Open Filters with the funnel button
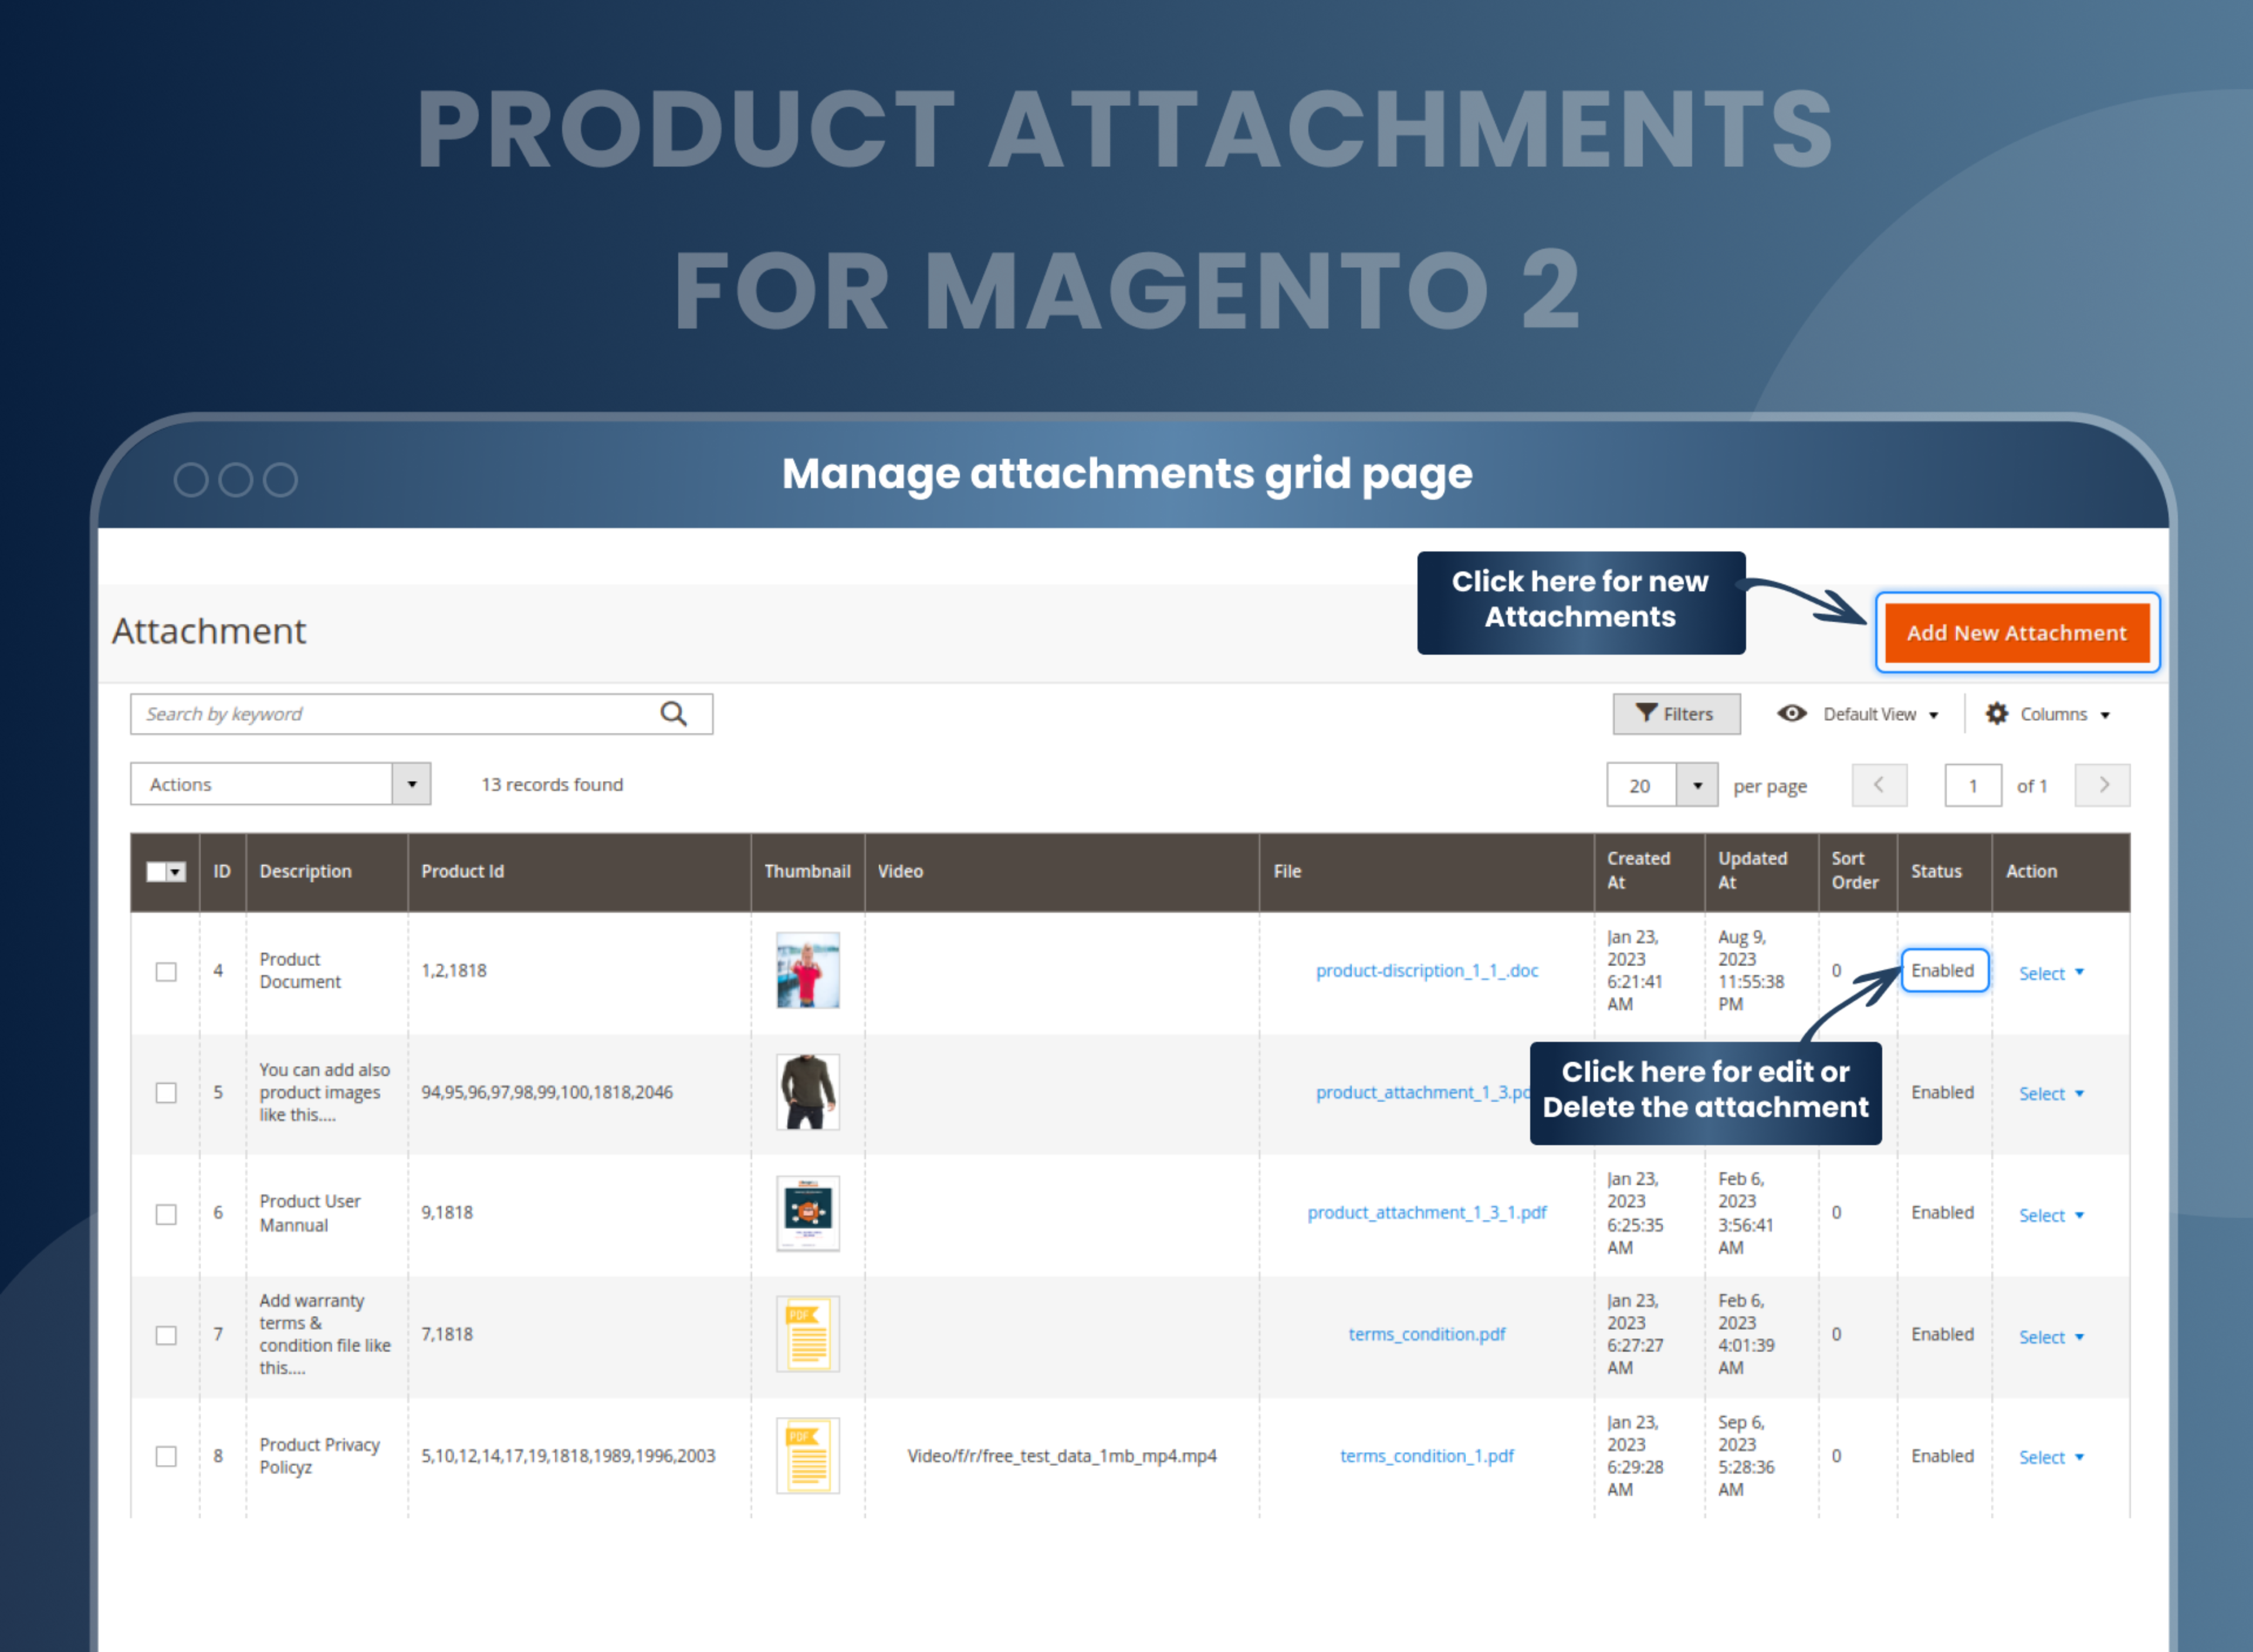Image resolution: width=2253 pixels, height=1652 pixels. [x=1676, y=714]
